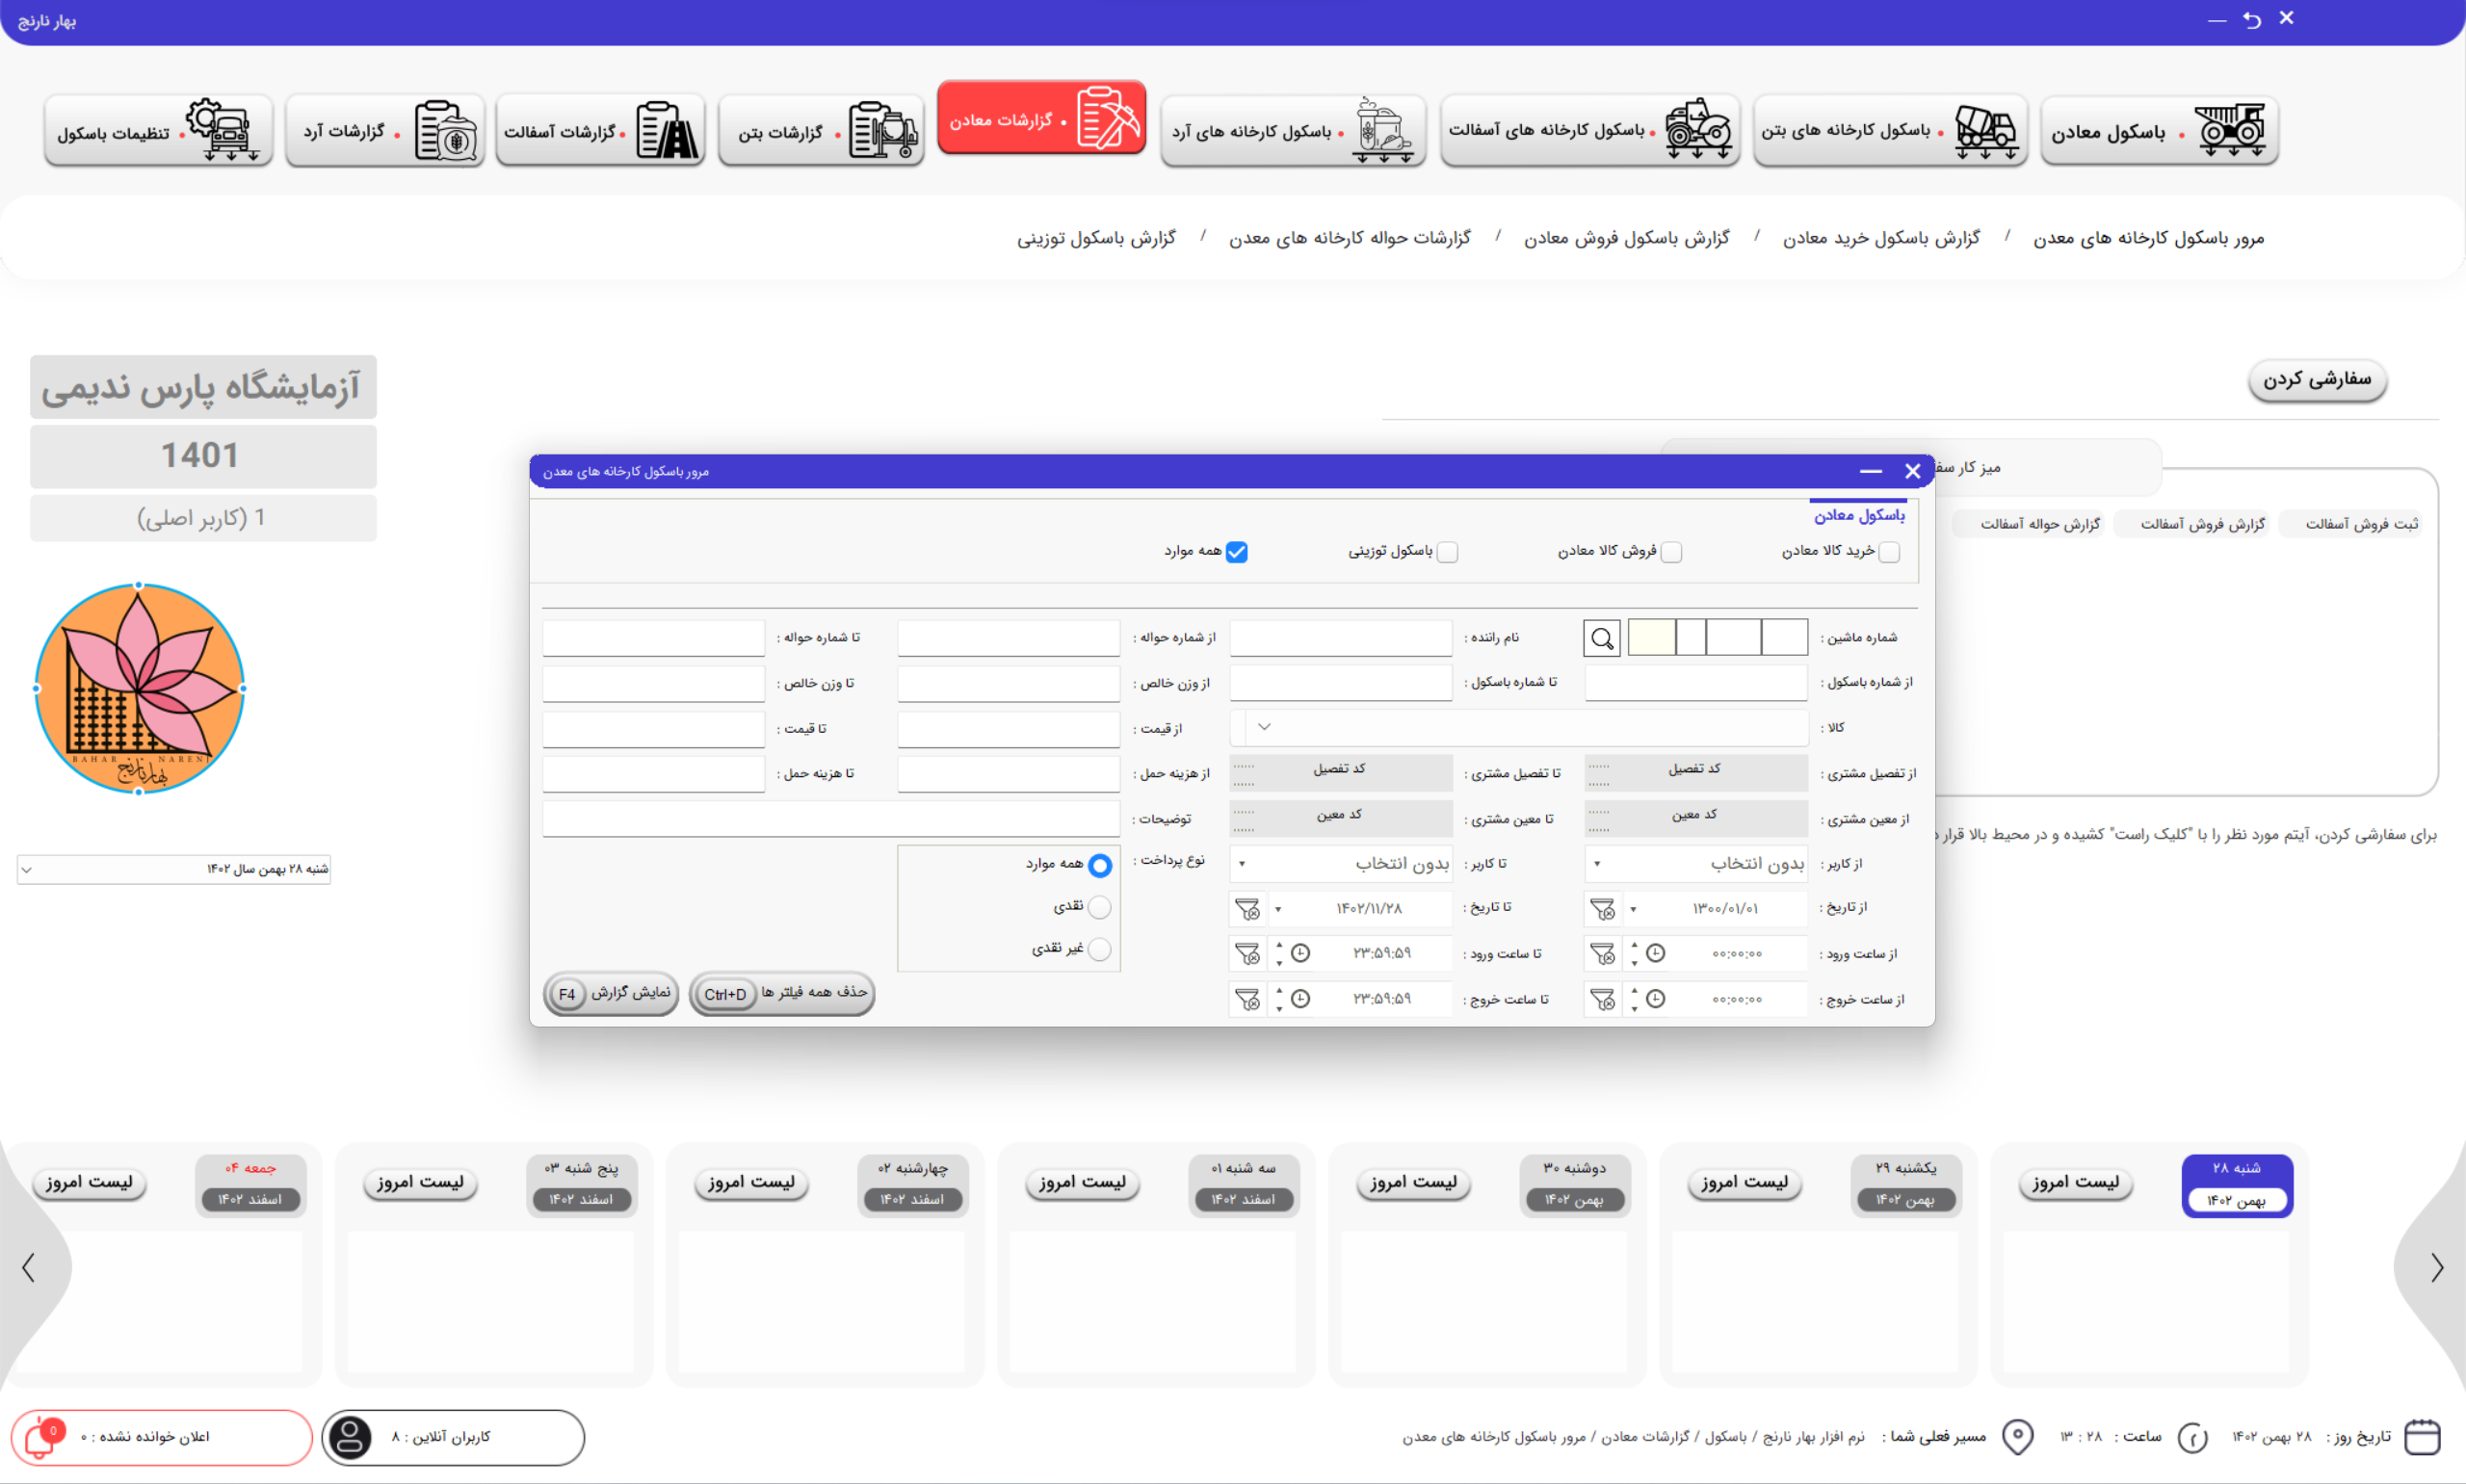Viewport: 2466px width, 1484px height.
Task: Click the back arrow in title bar
Action: click(2251, 20)
